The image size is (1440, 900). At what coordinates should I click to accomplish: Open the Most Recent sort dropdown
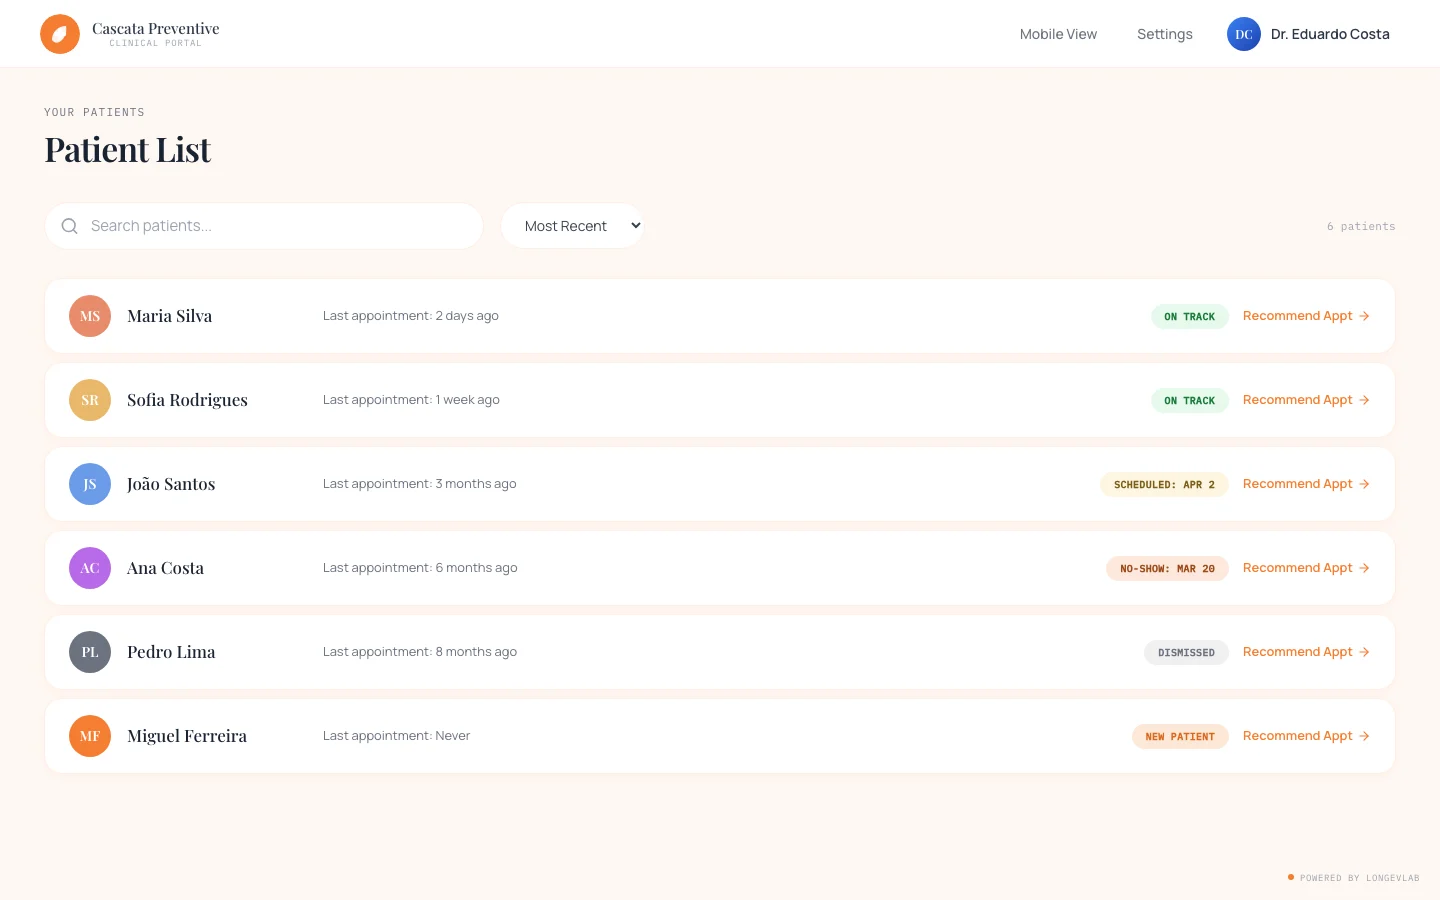[x=573, y=226]
